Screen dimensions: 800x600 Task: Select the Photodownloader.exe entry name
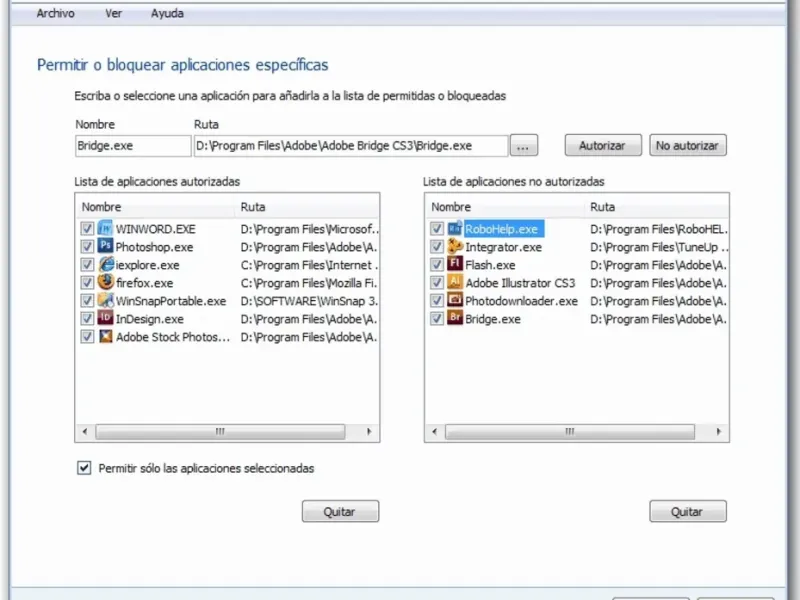point(521,301)
